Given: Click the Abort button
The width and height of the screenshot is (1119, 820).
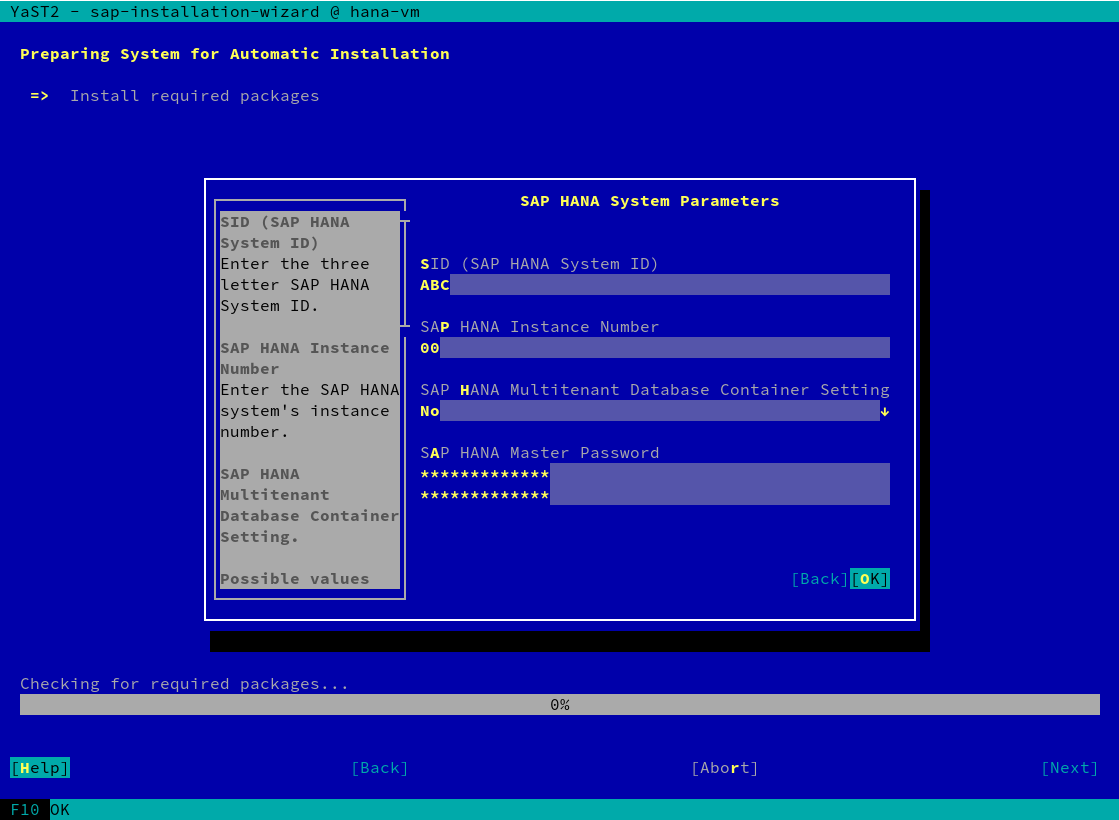Looking at the screenshot, I should 724,767.
